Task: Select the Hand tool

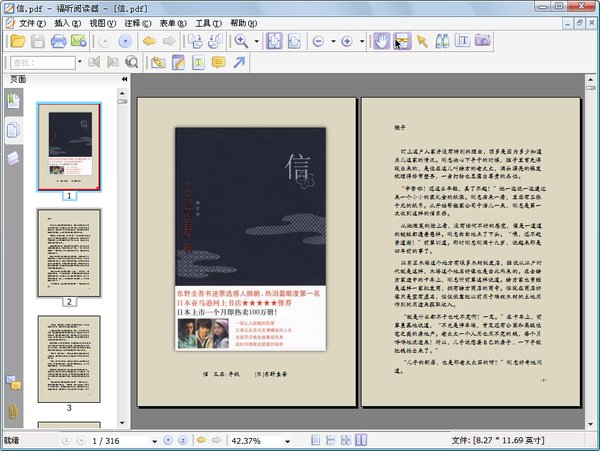Action: [x=381, y=41]
